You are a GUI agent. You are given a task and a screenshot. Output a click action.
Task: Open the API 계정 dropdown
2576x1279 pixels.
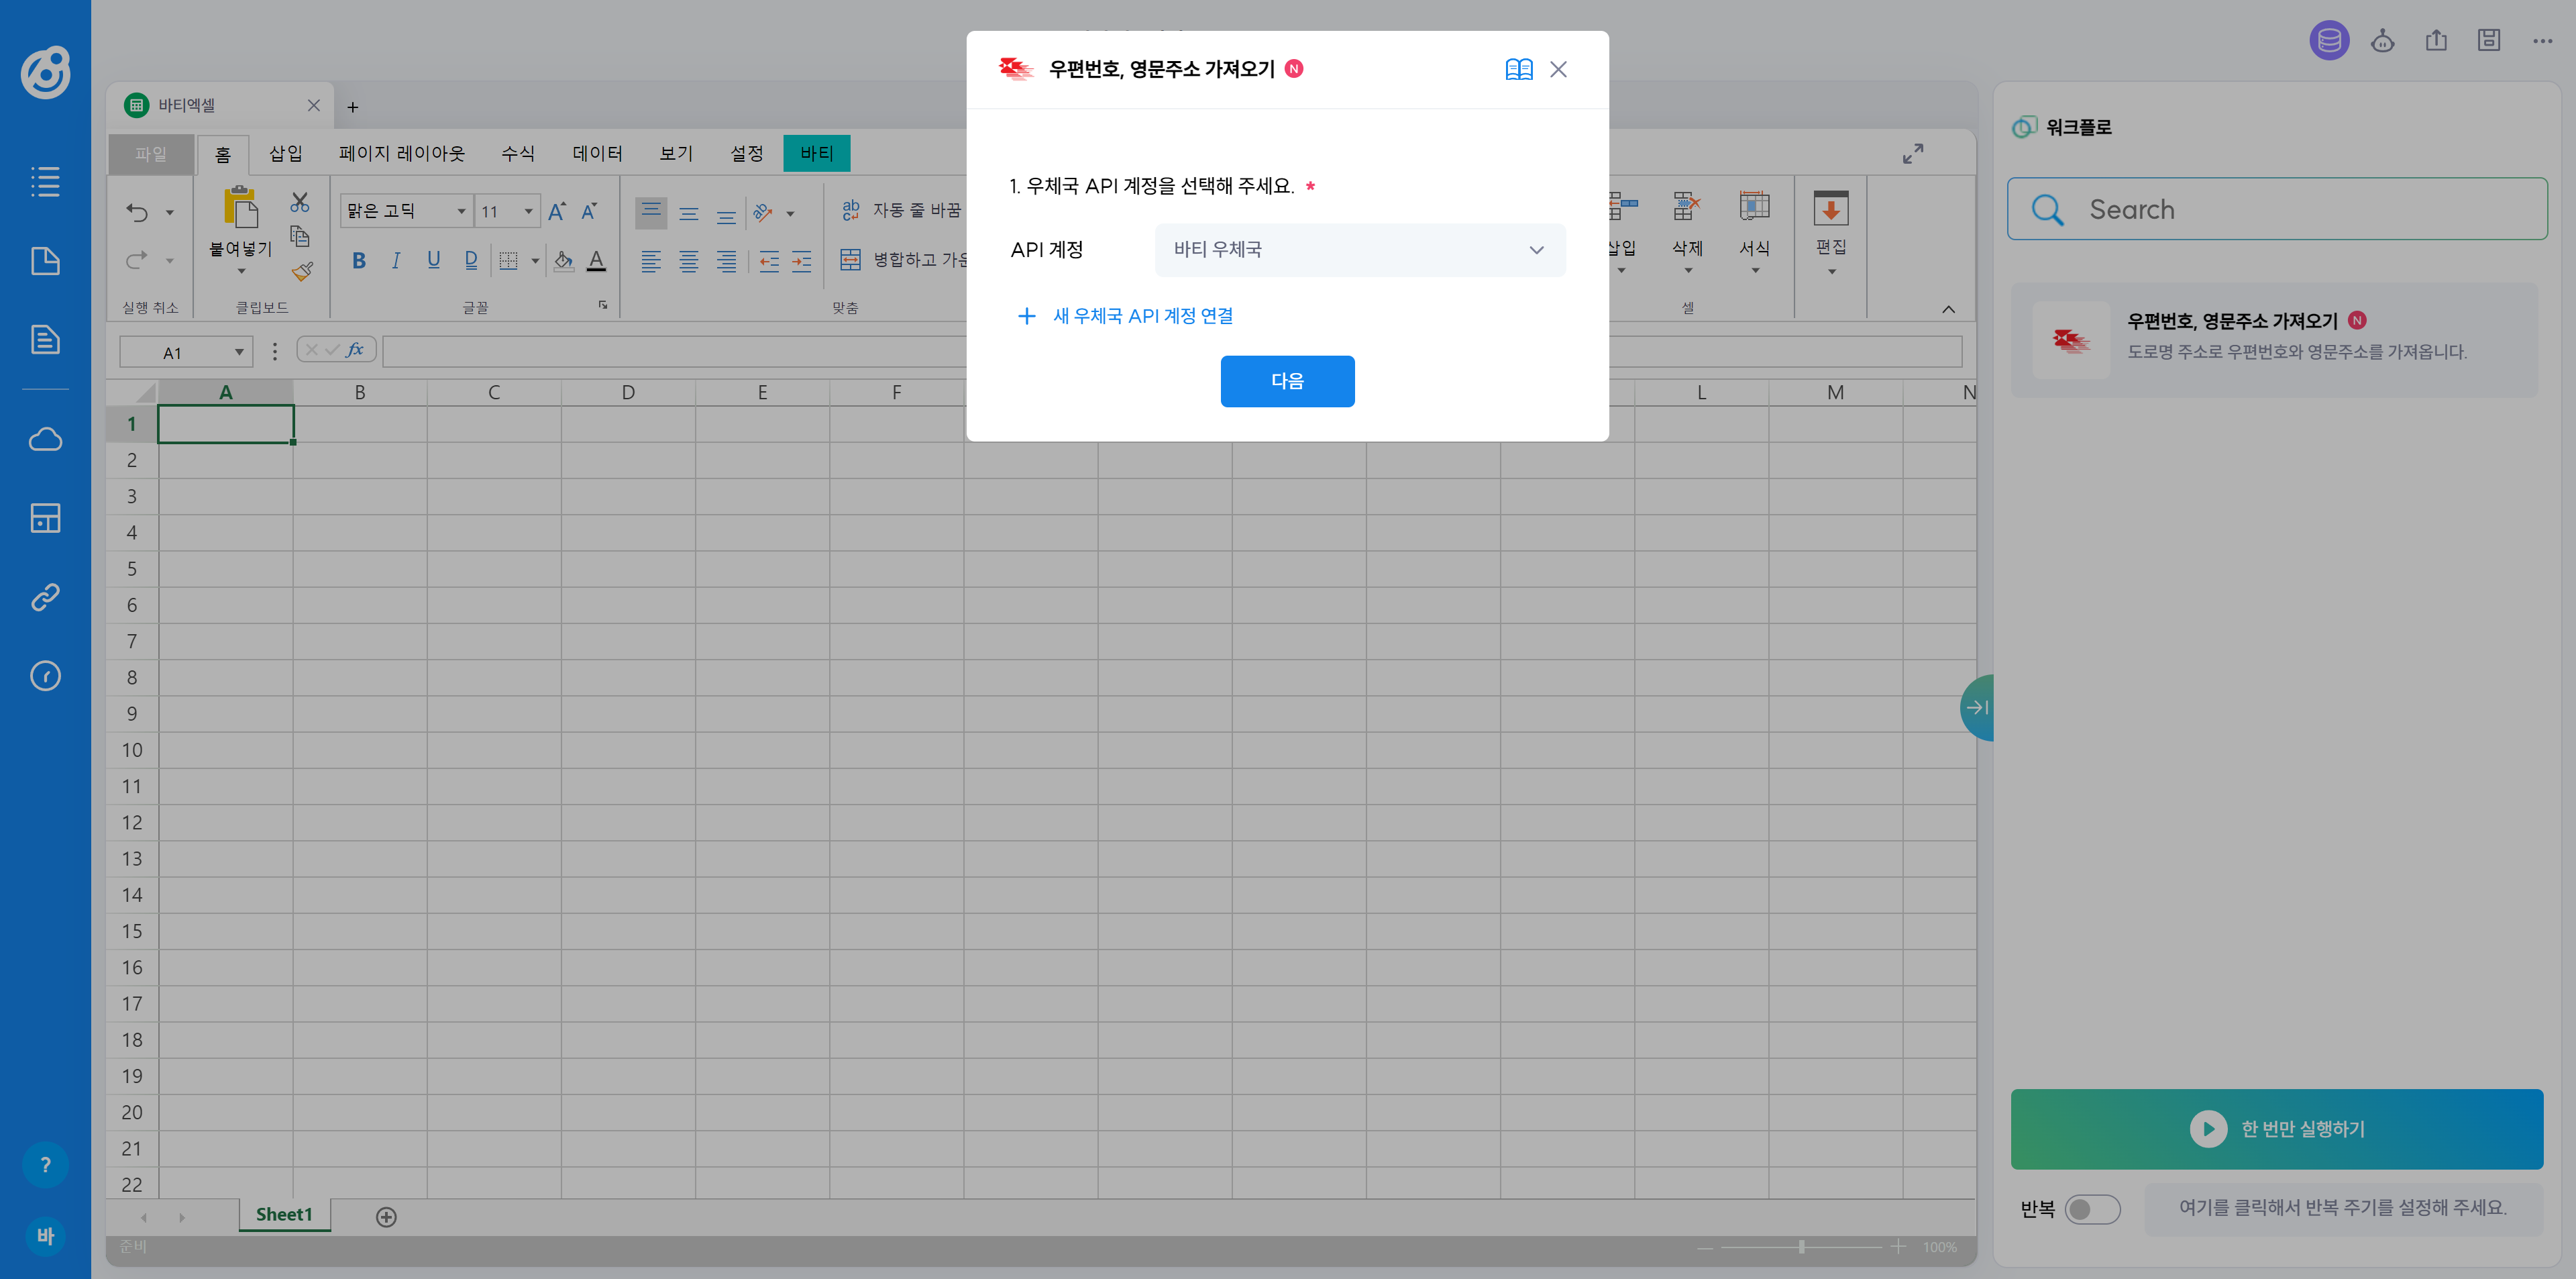point(1360,250)
